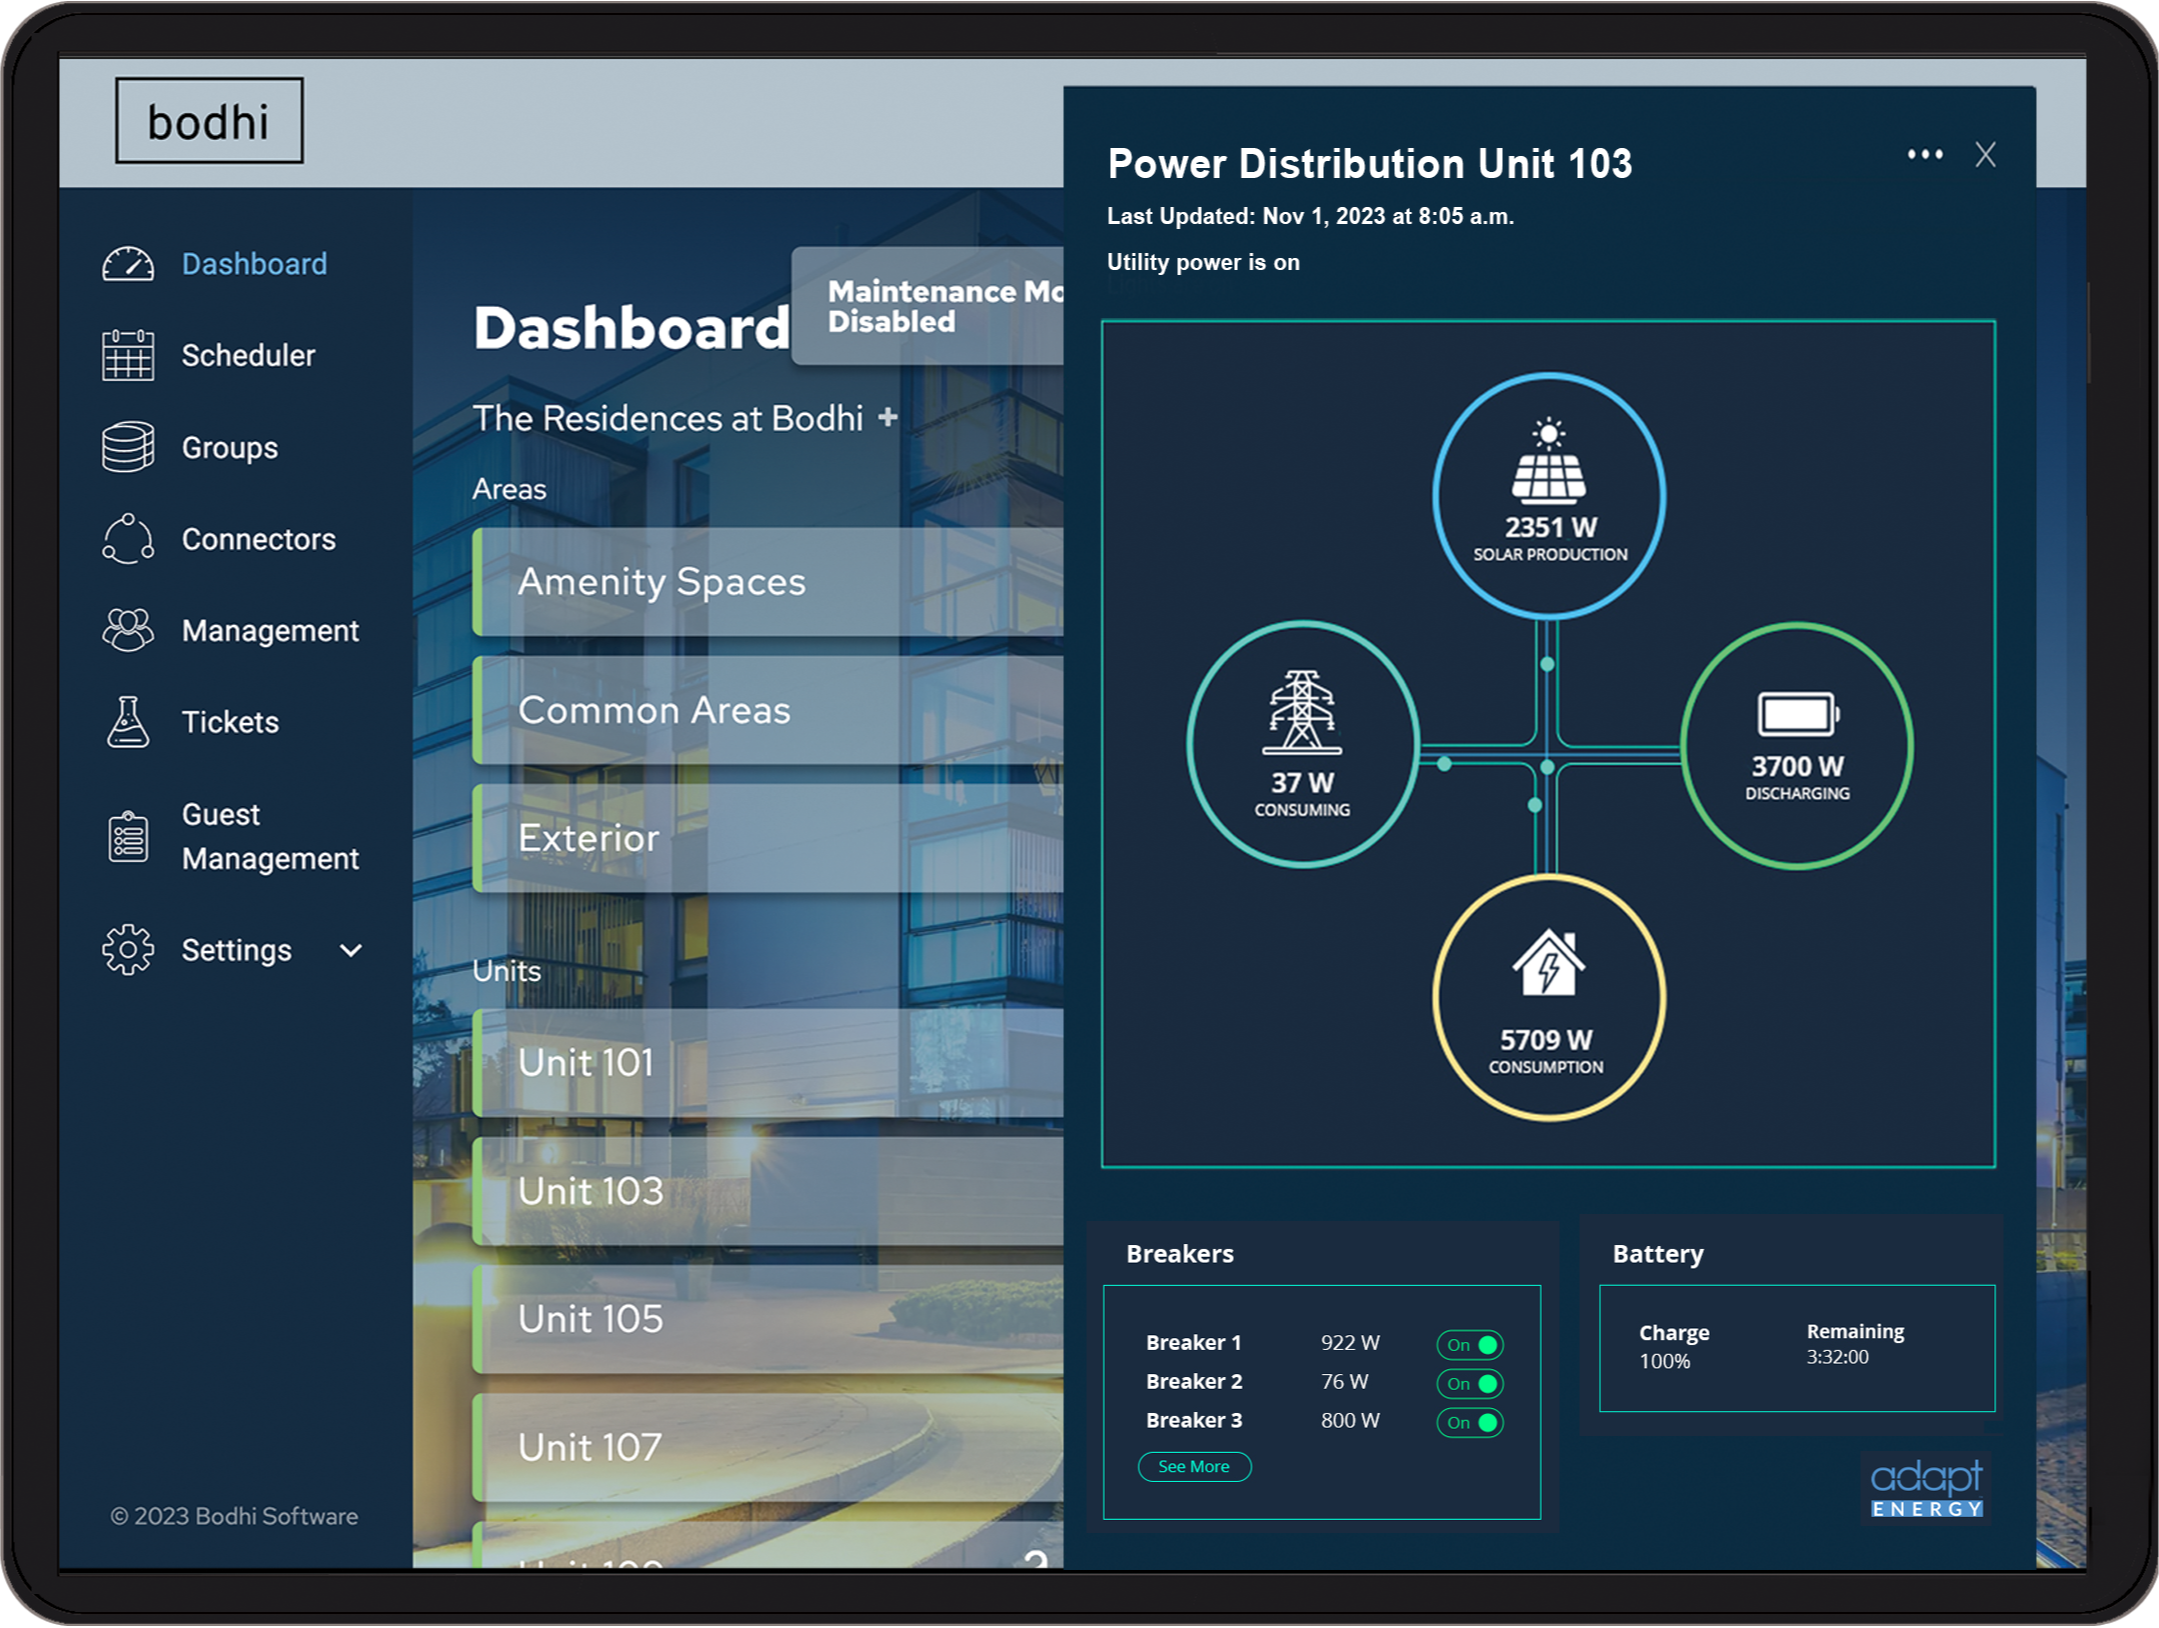Expand the Settings dropdown menu
Image resolution: width=2159 pixels, height=1628 pixels.
350,949
